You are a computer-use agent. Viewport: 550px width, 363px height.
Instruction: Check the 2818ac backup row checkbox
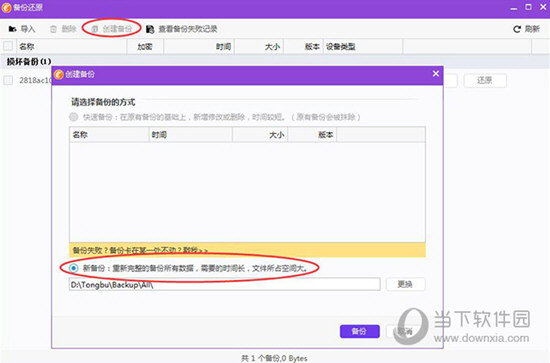pyautogui.click(x=8, y=80)
